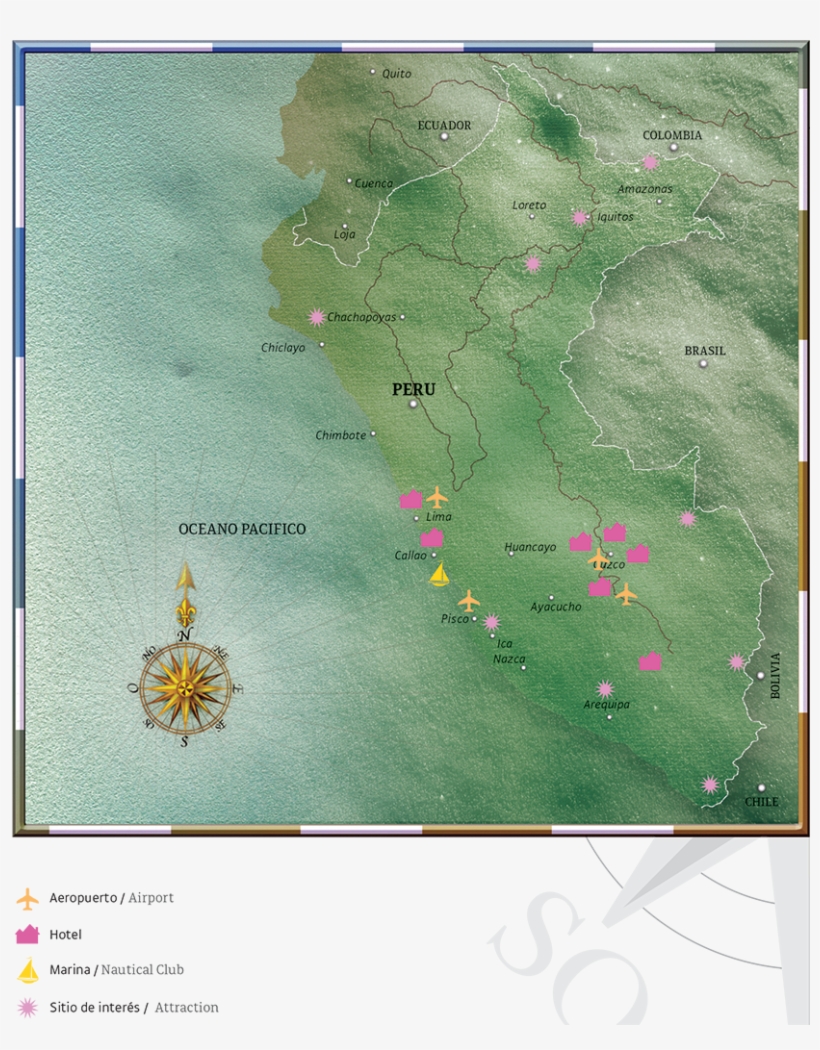Select the Cuenca city label
Image resolution: width=820 pixels, height=1050 pixels.
click(x=374, y=183)
